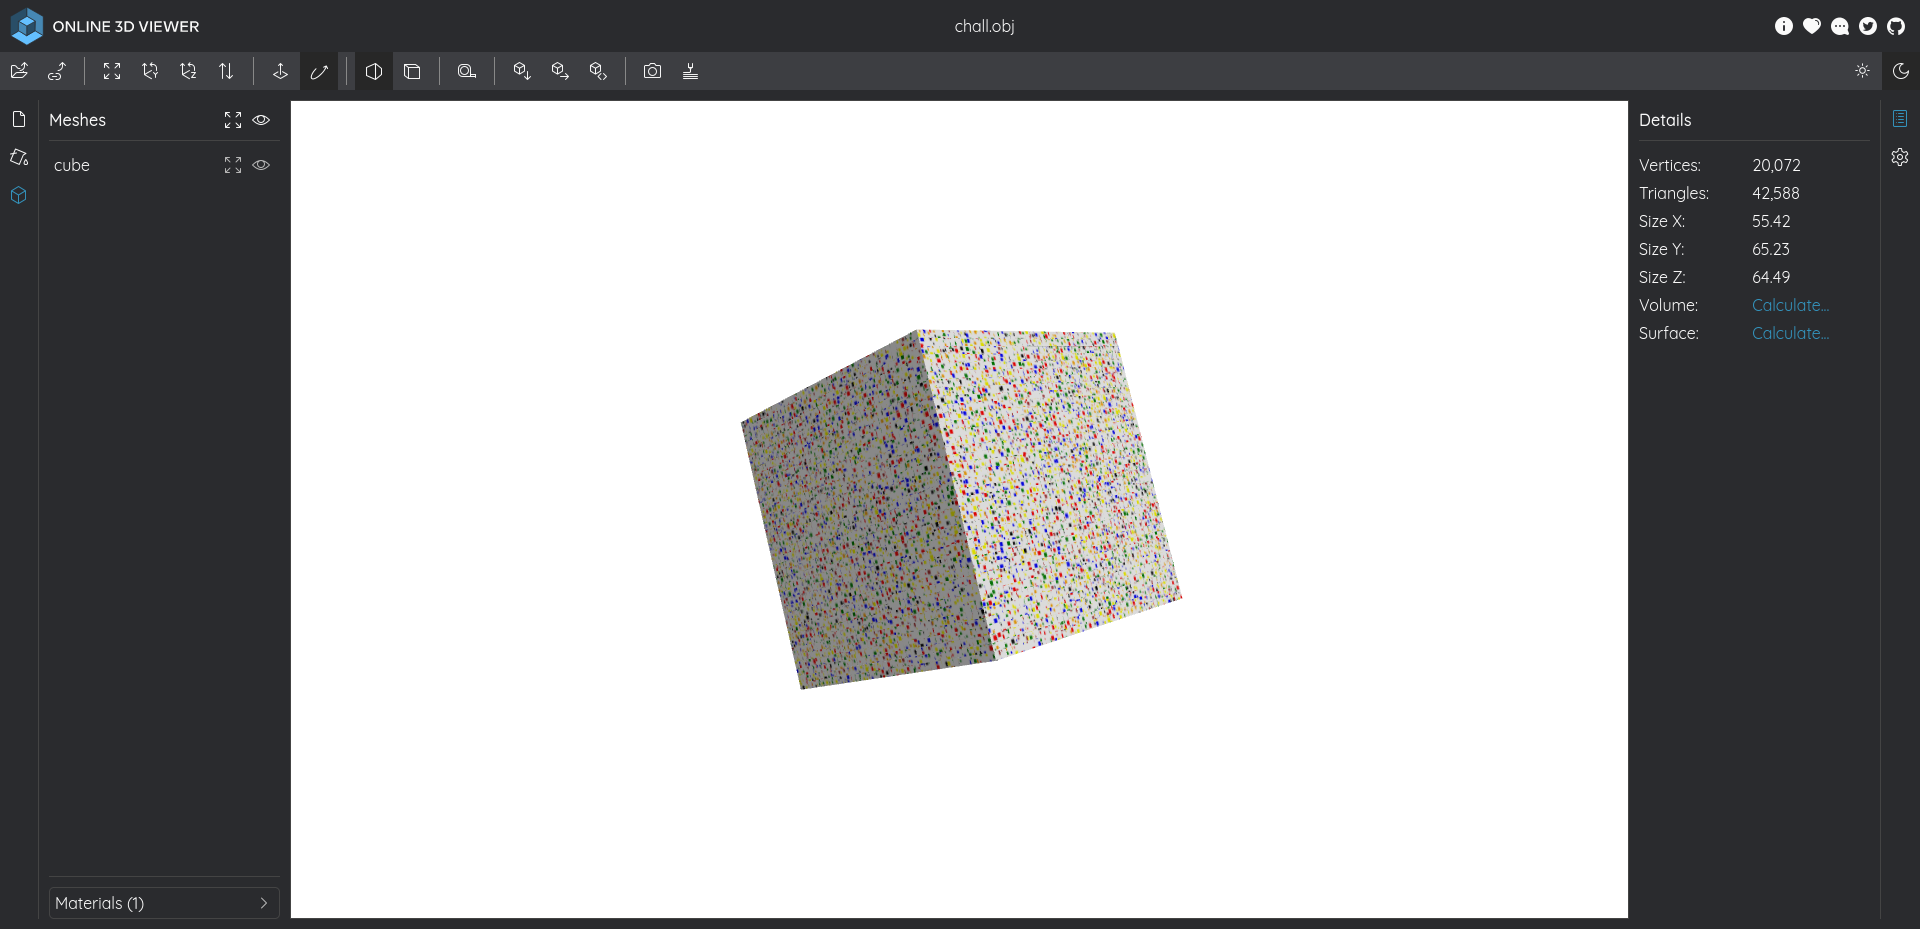Image resolution: width=1920 pixels, height=929 pixels.
Task: Set Y axis as up vector
Action: [x=150, y=71]
